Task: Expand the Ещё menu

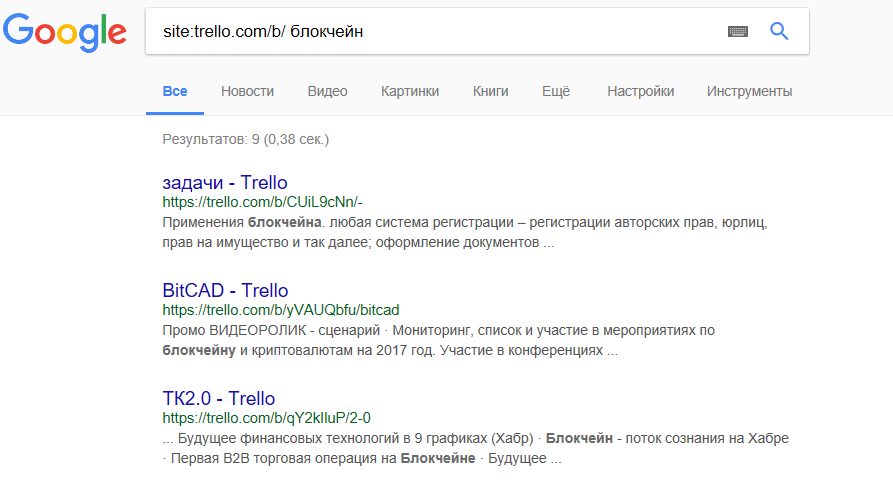Action: pos(555,91)
